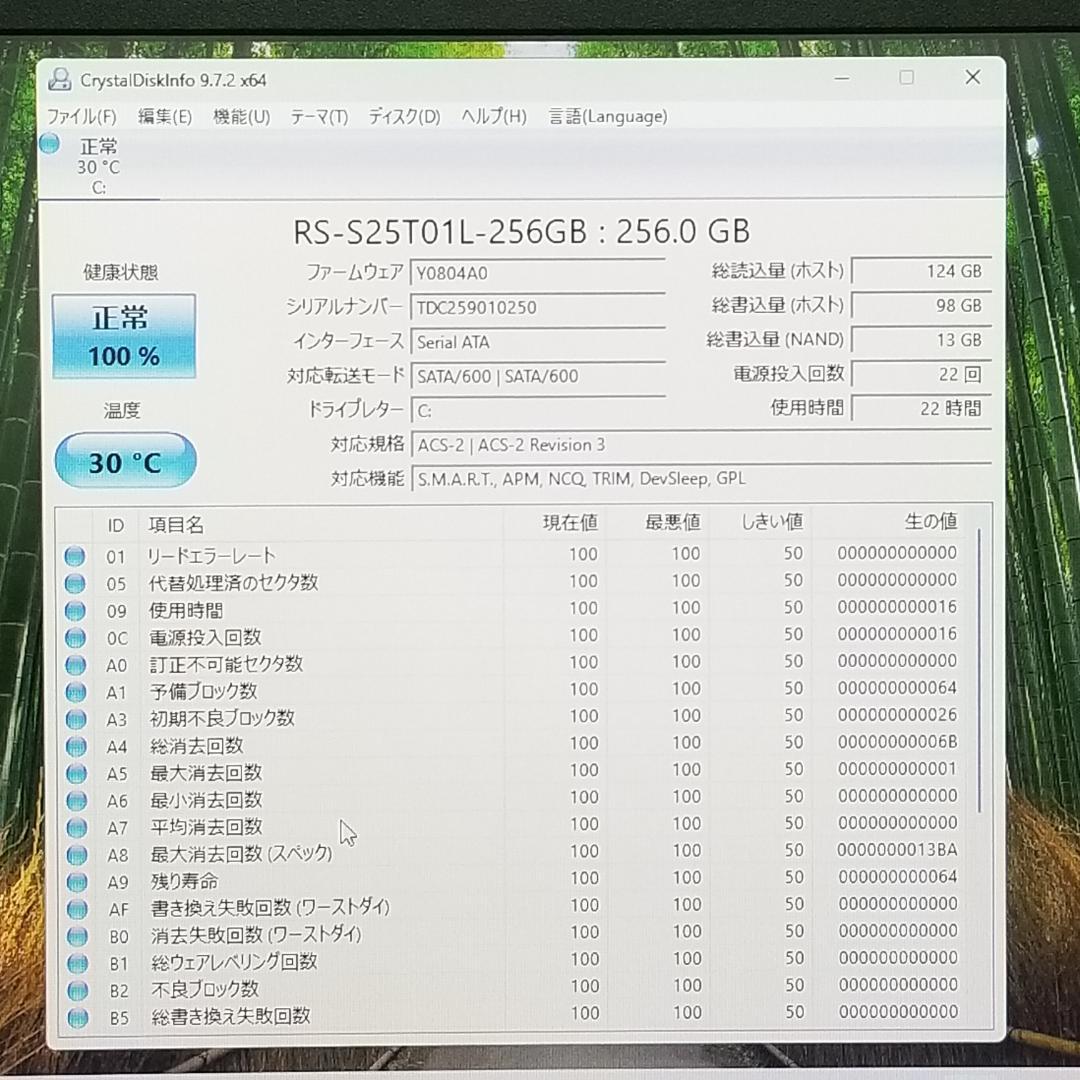Select the status indicator beside 代替処理済のセクタ数

(75, 583)
